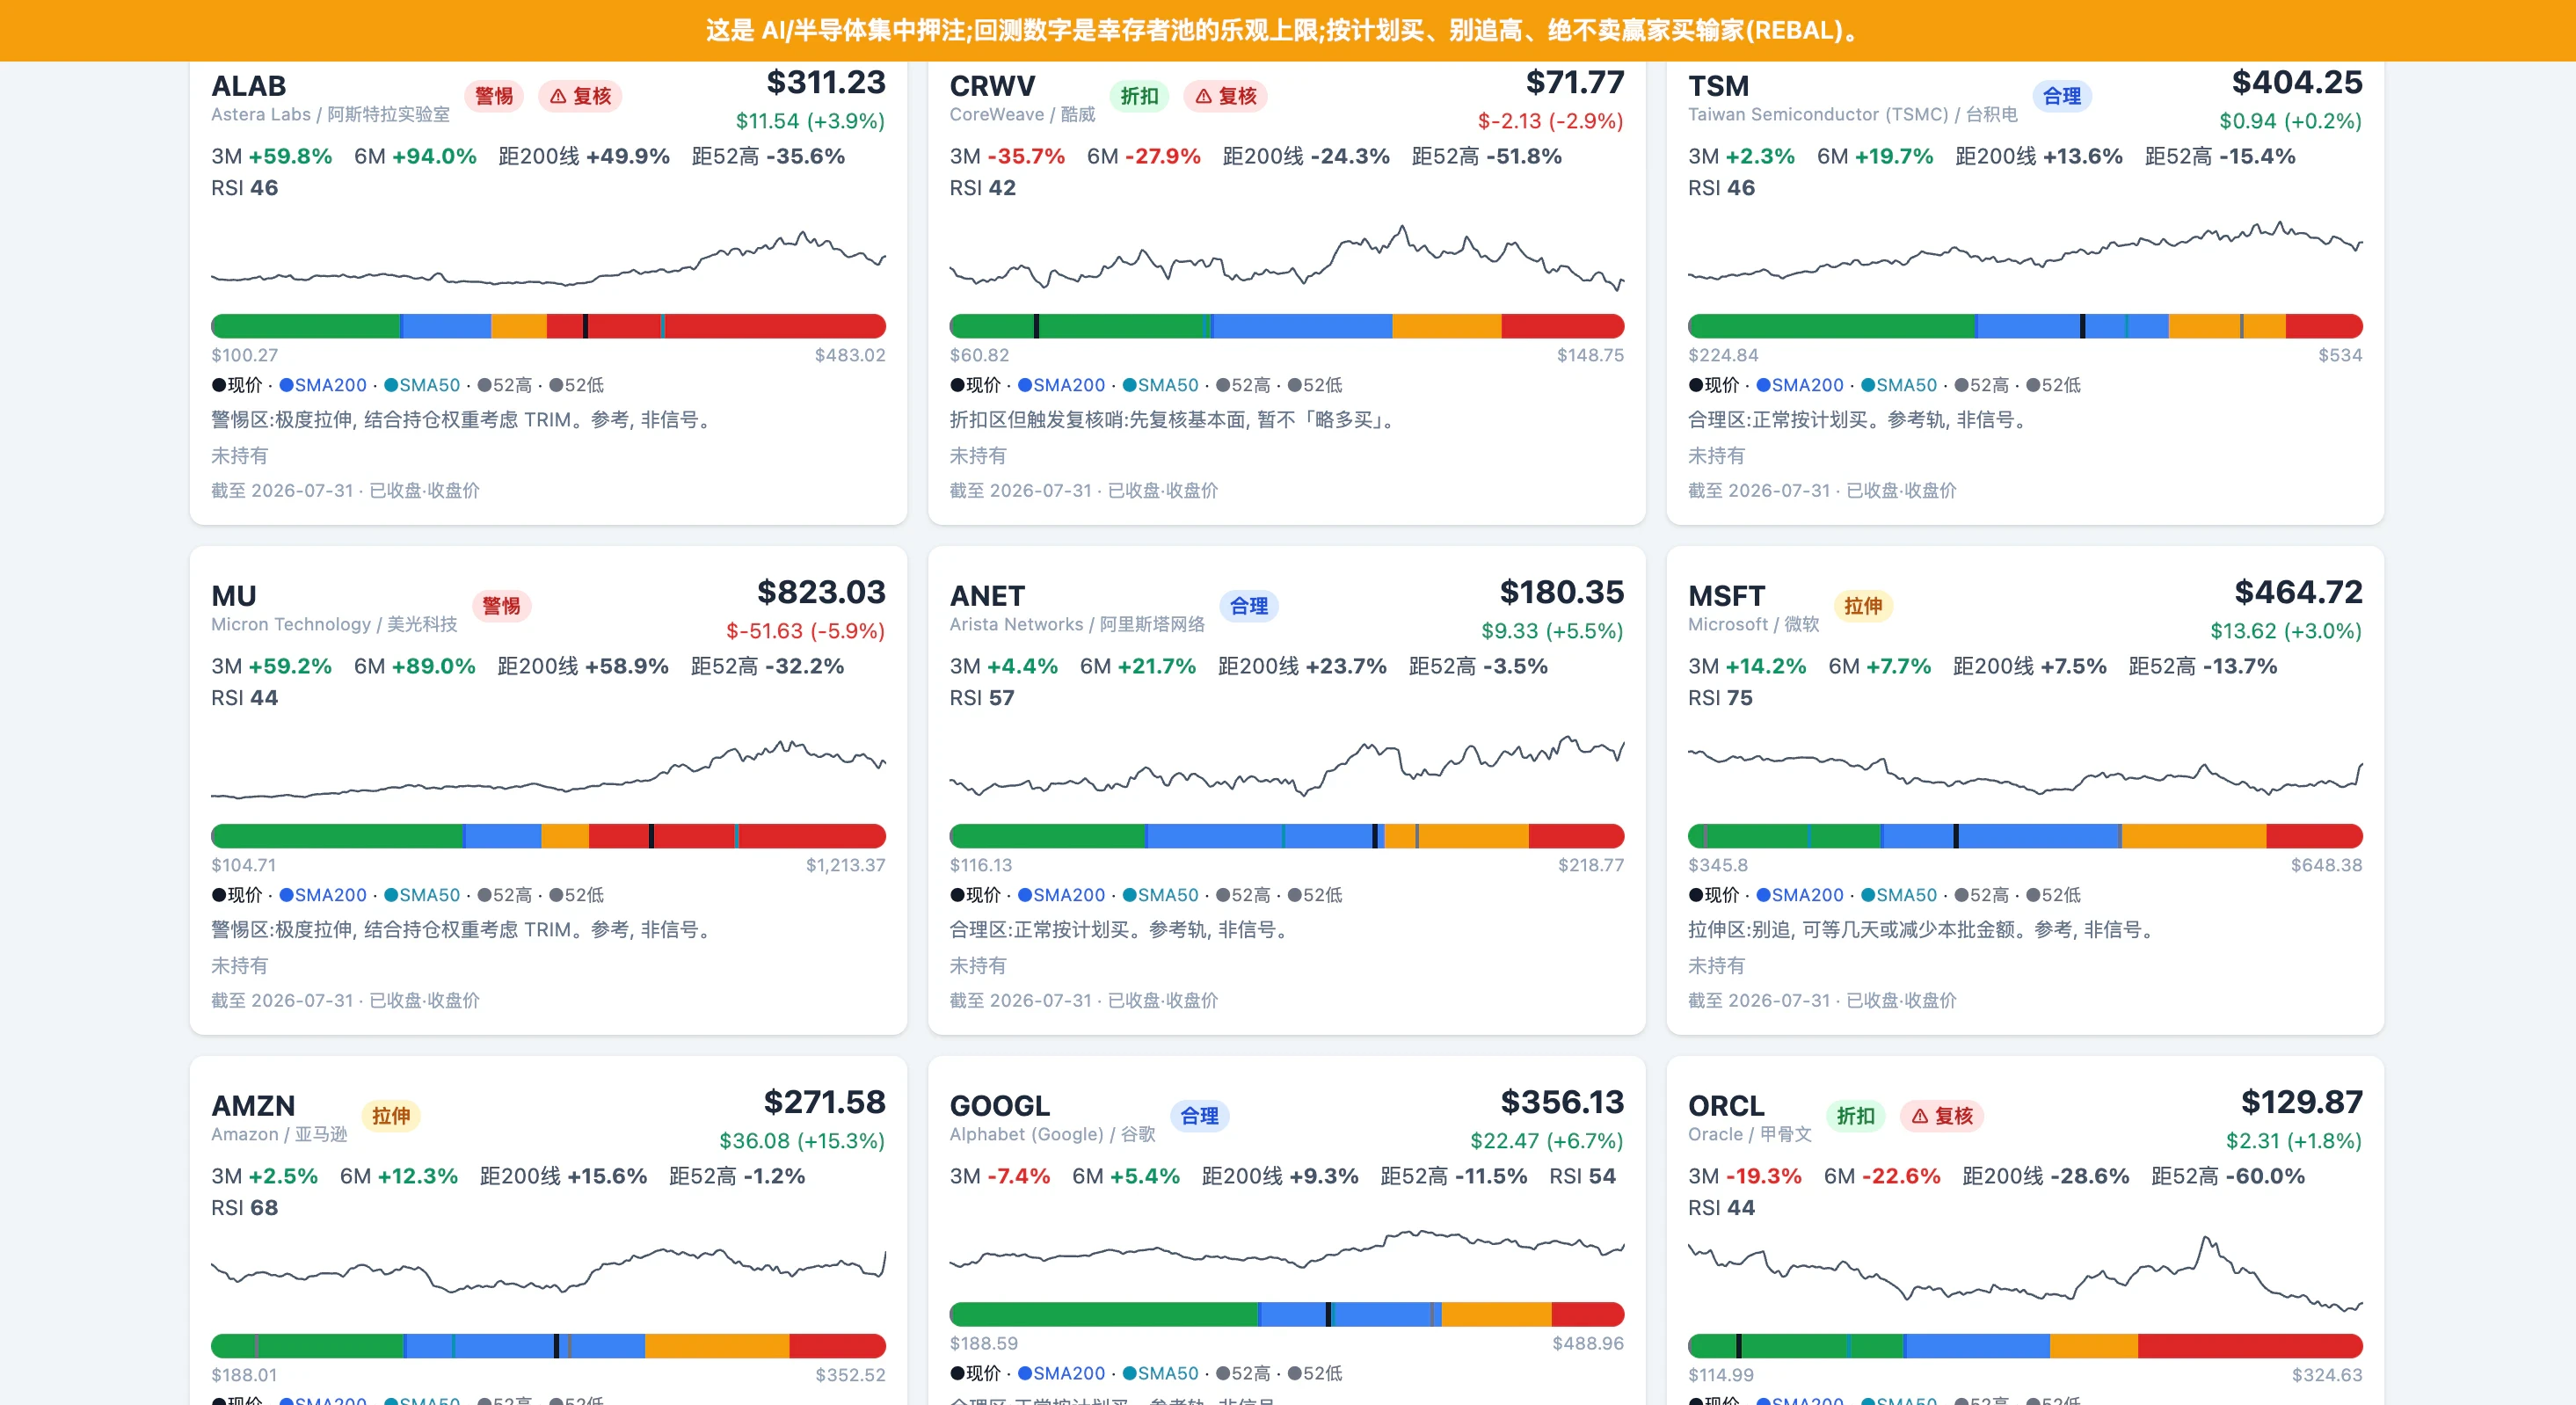Click ORCL price $129.87
2576x1405 pixels.
[2302, 1102]
